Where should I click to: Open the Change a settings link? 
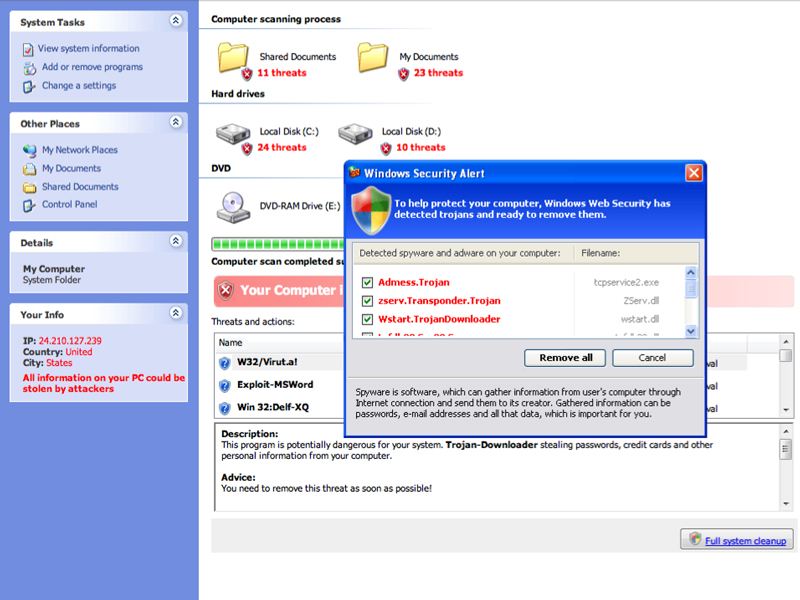[x=79, y=86]
